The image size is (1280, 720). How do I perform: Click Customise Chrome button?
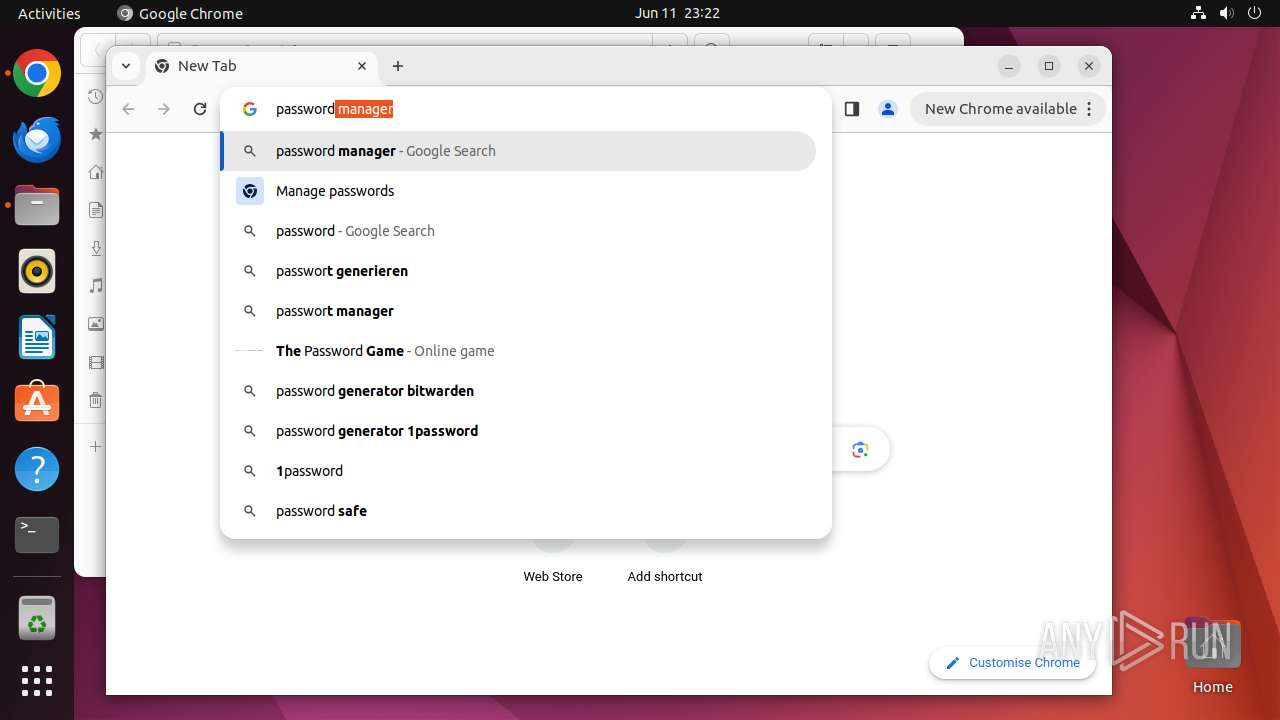tap(1012, 662)
